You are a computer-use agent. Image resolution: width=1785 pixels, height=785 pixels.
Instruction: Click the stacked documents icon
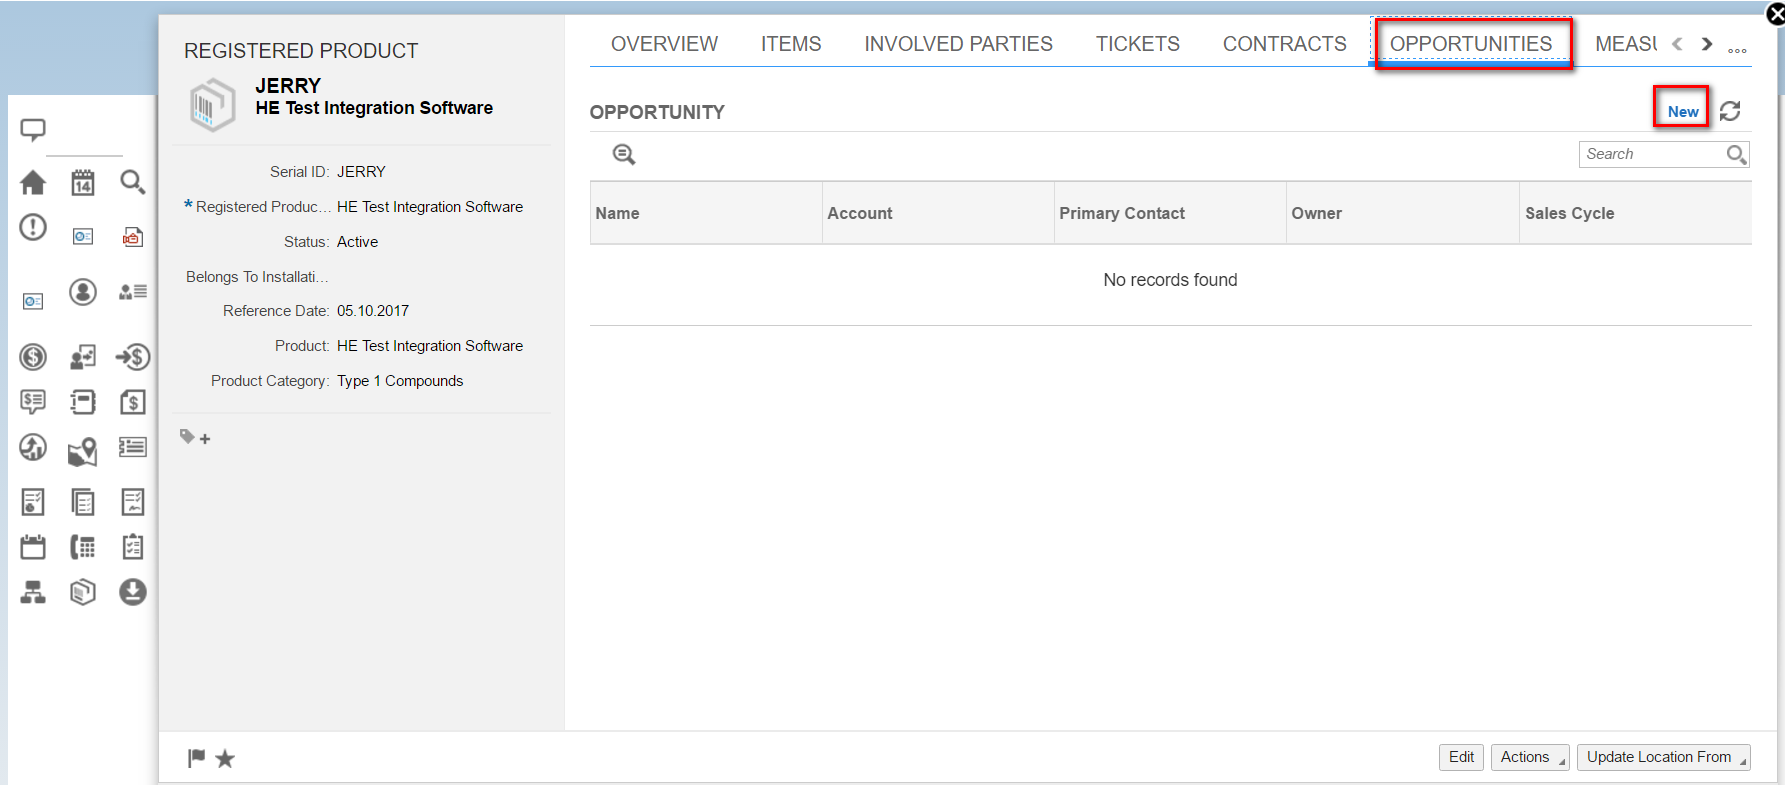click(x=83, y=502)
